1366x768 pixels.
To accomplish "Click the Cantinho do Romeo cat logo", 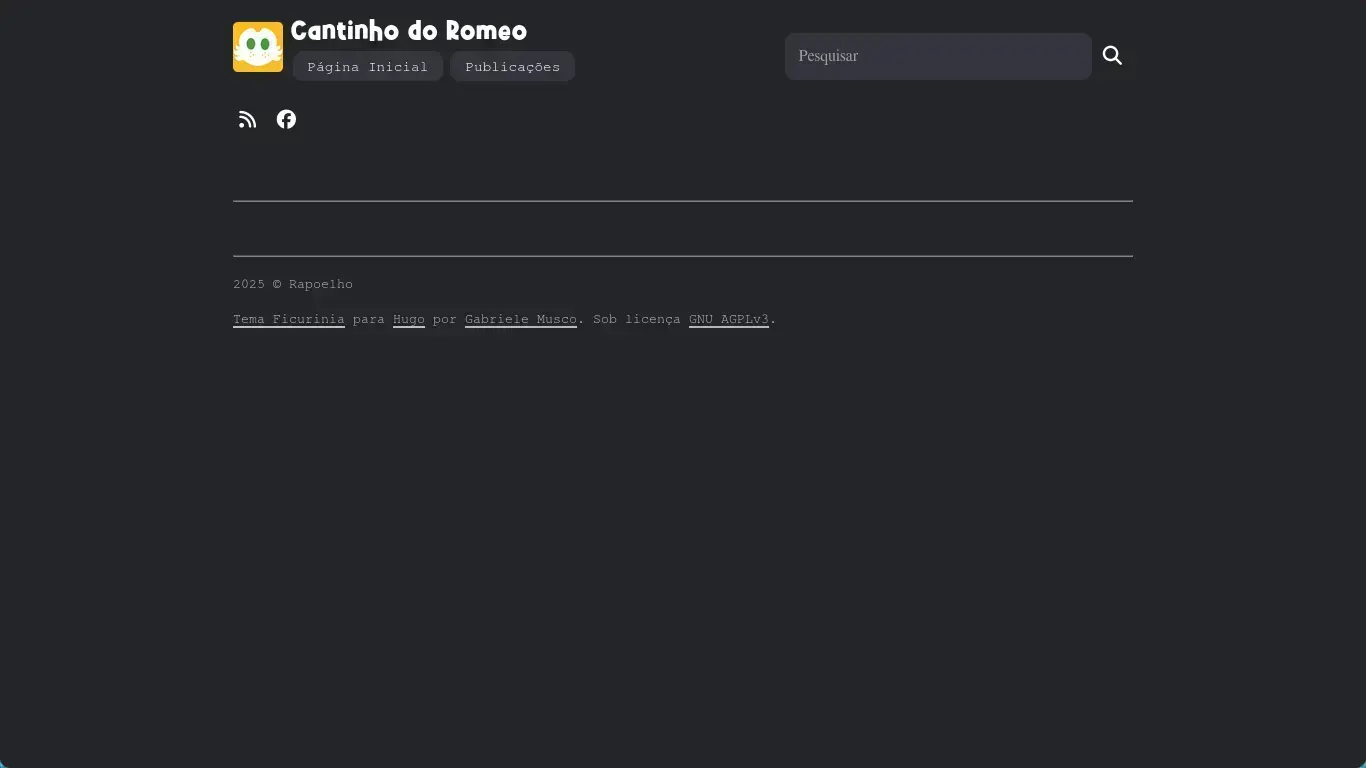I will (257, 46).
